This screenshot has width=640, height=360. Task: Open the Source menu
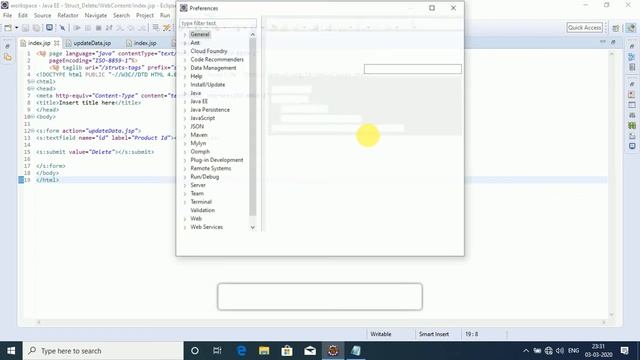click(42, 15)
